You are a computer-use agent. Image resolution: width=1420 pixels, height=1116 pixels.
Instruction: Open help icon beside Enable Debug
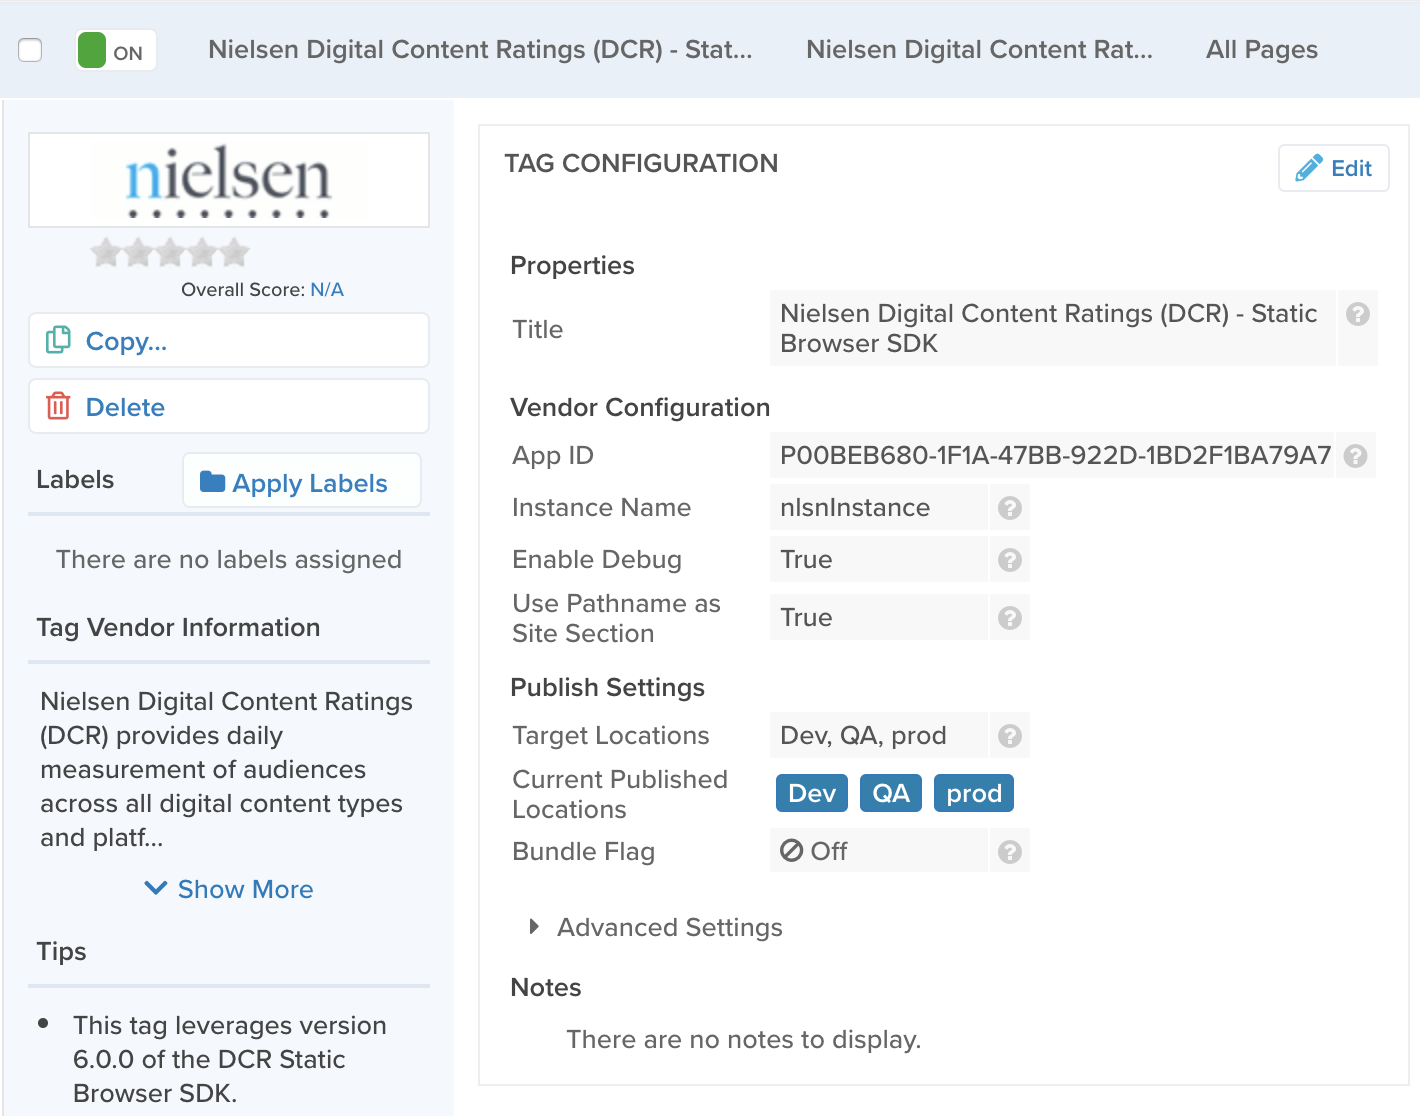pos(1010,560)
